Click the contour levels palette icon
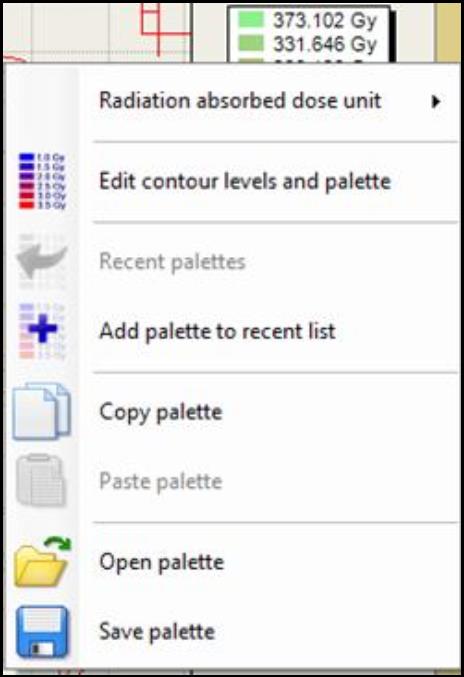The image size is (464, 677). coord(42,181)
